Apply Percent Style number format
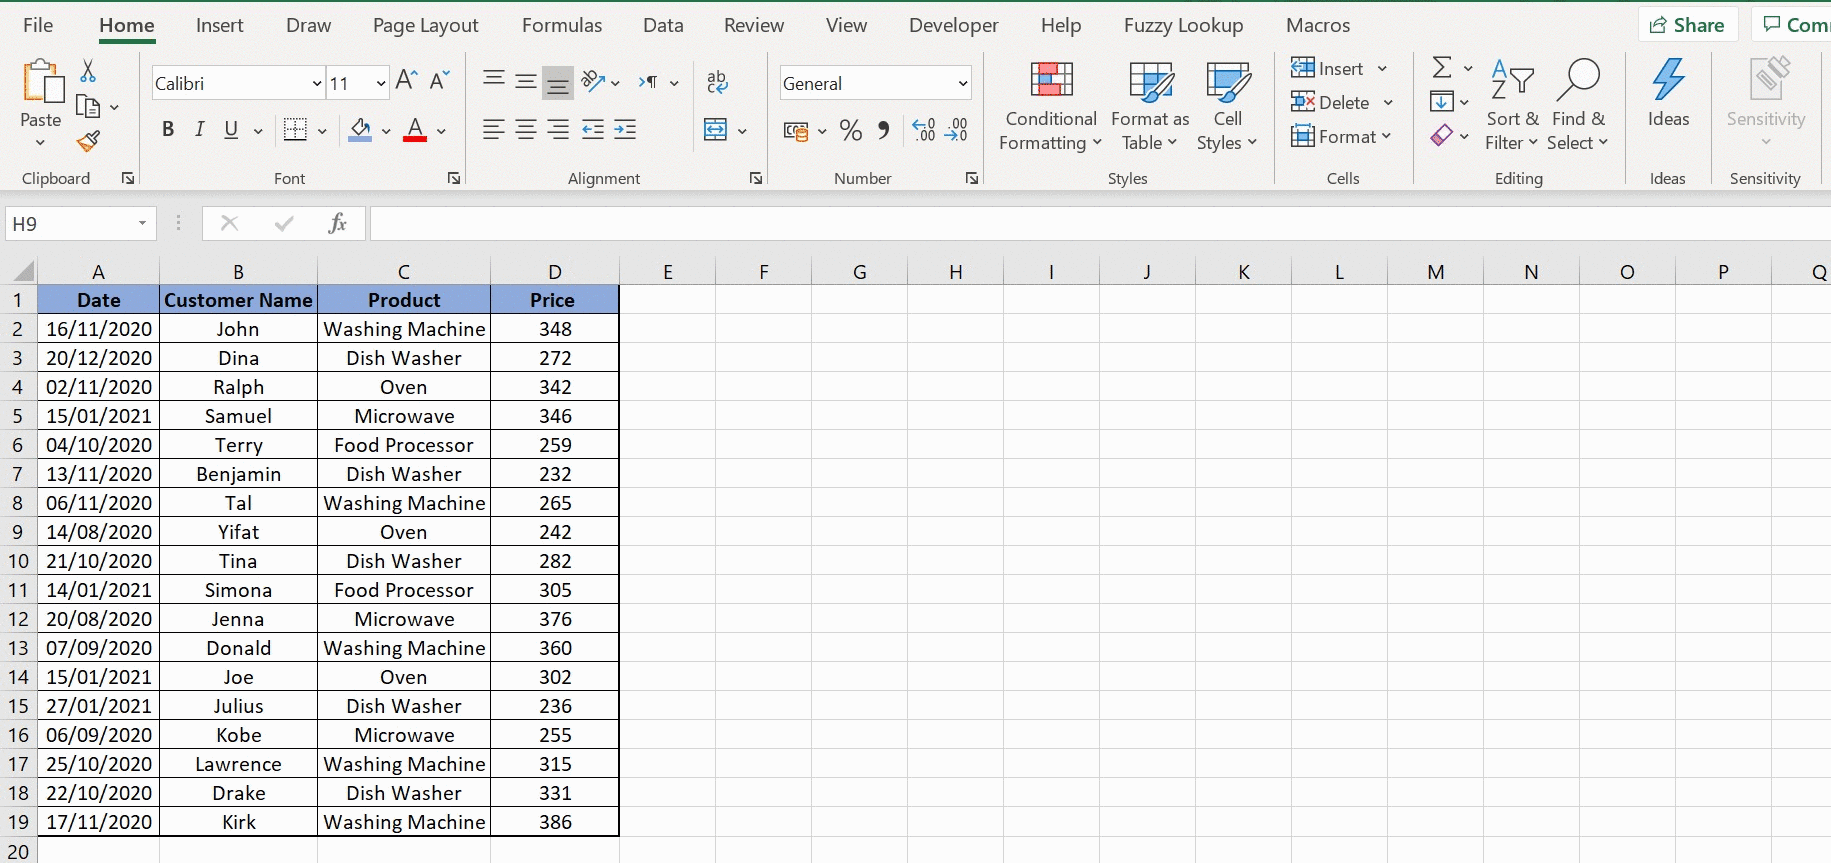This screenshot has width=1831, height=863. pos(851,130)
